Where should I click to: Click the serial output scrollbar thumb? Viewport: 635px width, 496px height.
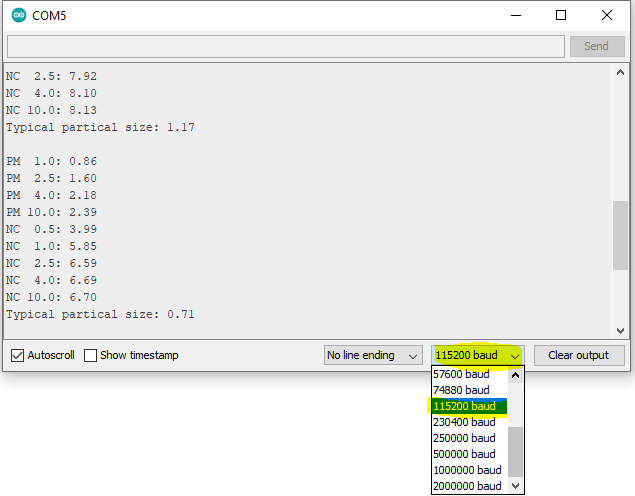[x=620, y=235]
